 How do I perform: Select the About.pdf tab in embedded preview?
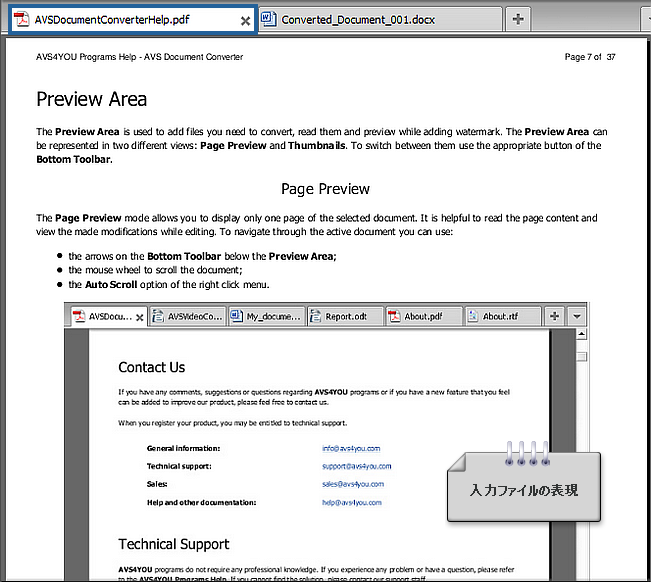[424, 317]
